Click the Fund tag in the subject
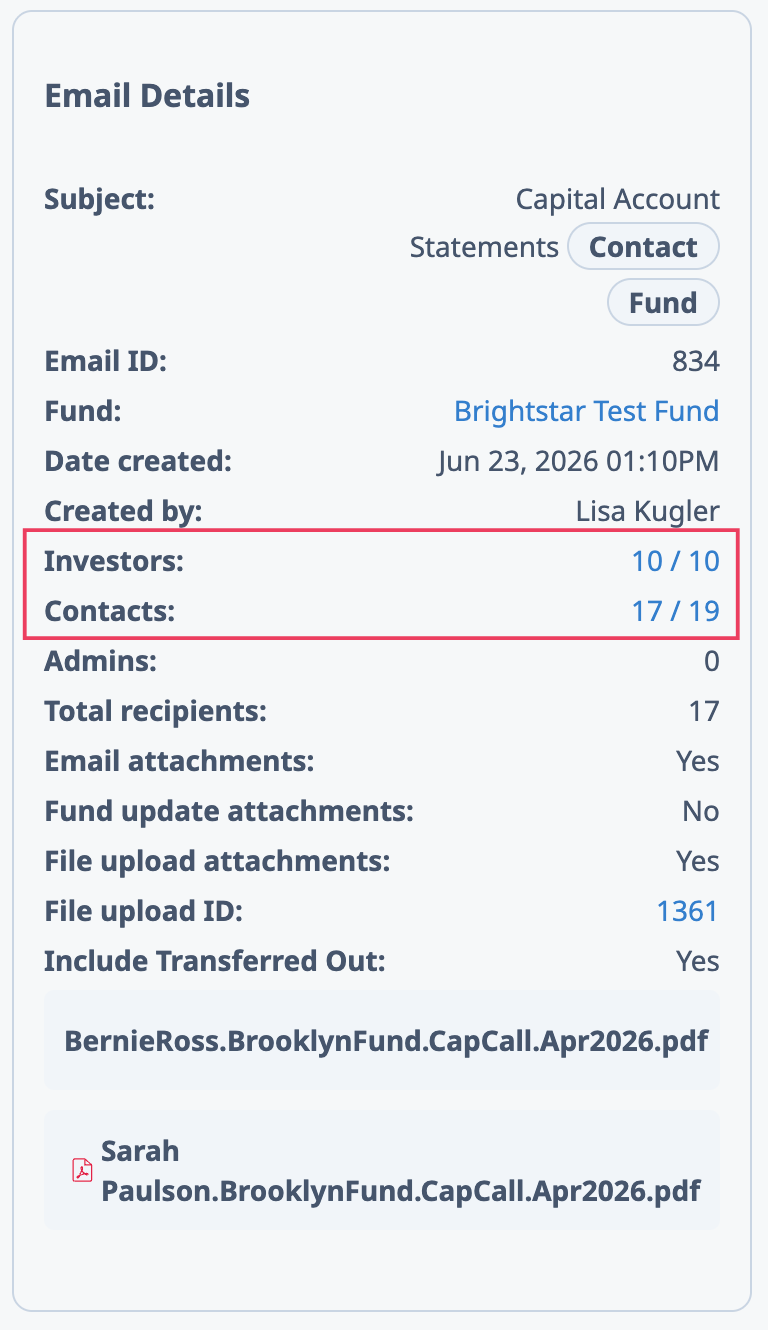The width and height of the screenshot is (768, 1330). pos(663,302)
